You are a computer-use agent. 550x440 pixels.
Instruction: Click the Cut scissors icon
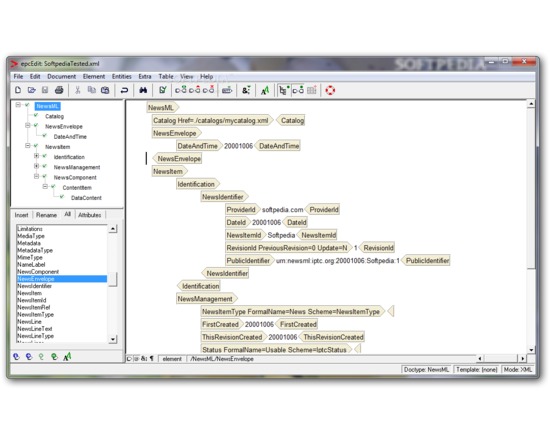pos(78,90)
